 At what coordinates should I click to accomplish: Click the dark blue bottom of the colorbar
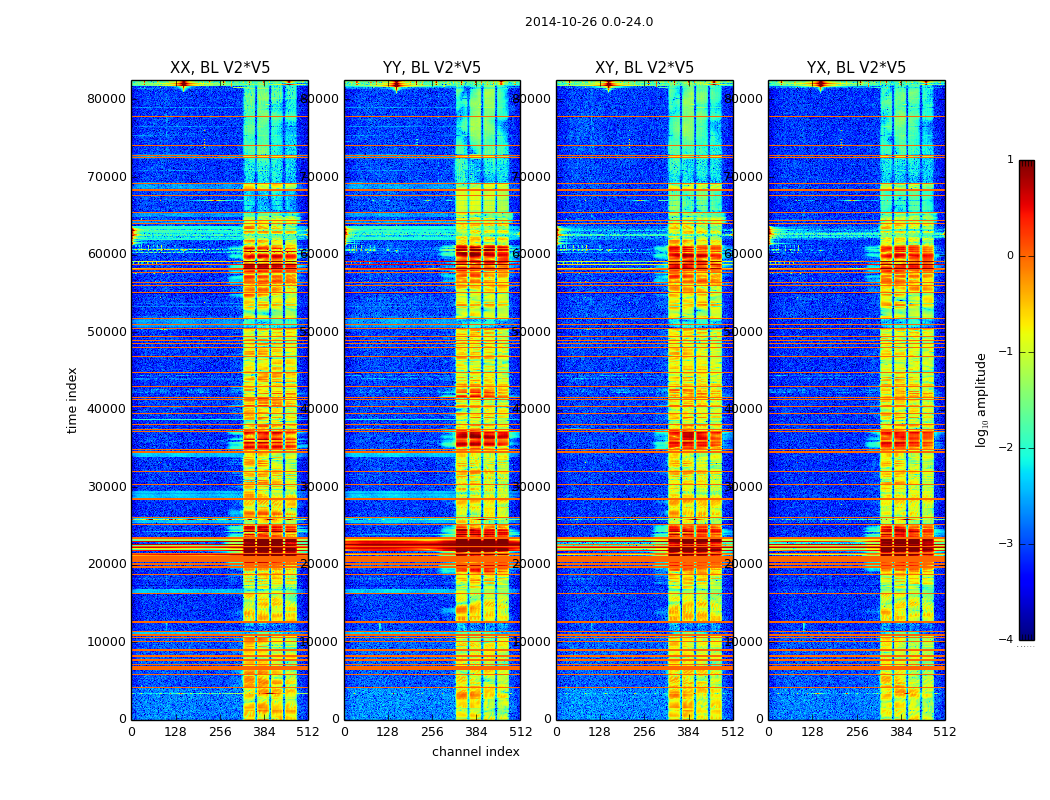tap(1027, 635)
